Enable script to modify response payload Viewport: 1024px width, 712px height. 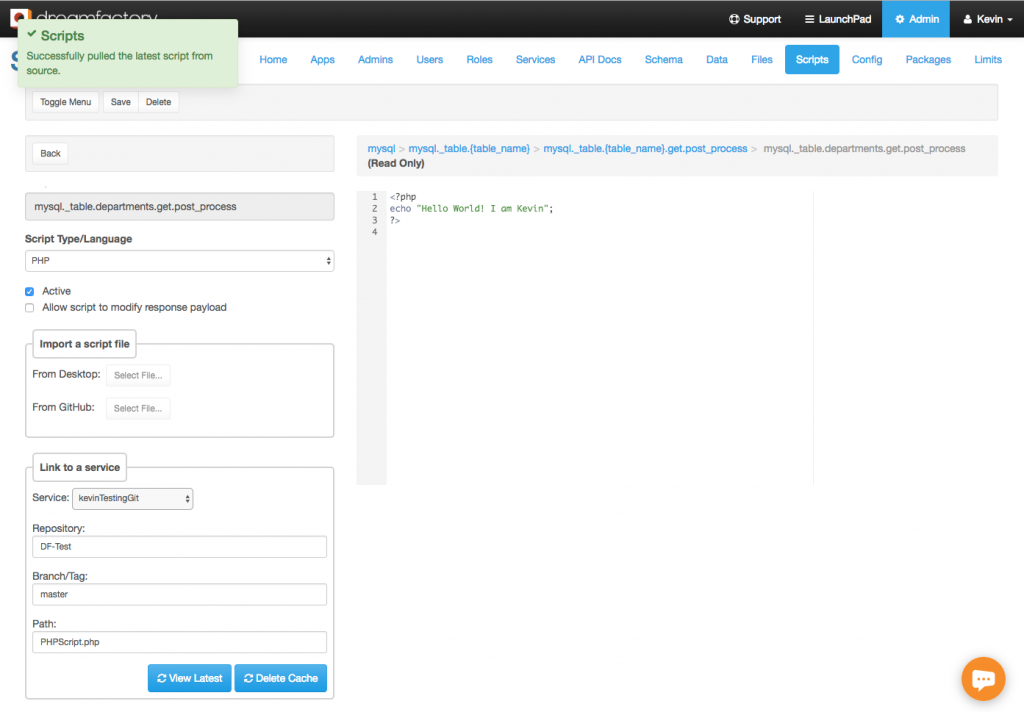click(29, 307)
